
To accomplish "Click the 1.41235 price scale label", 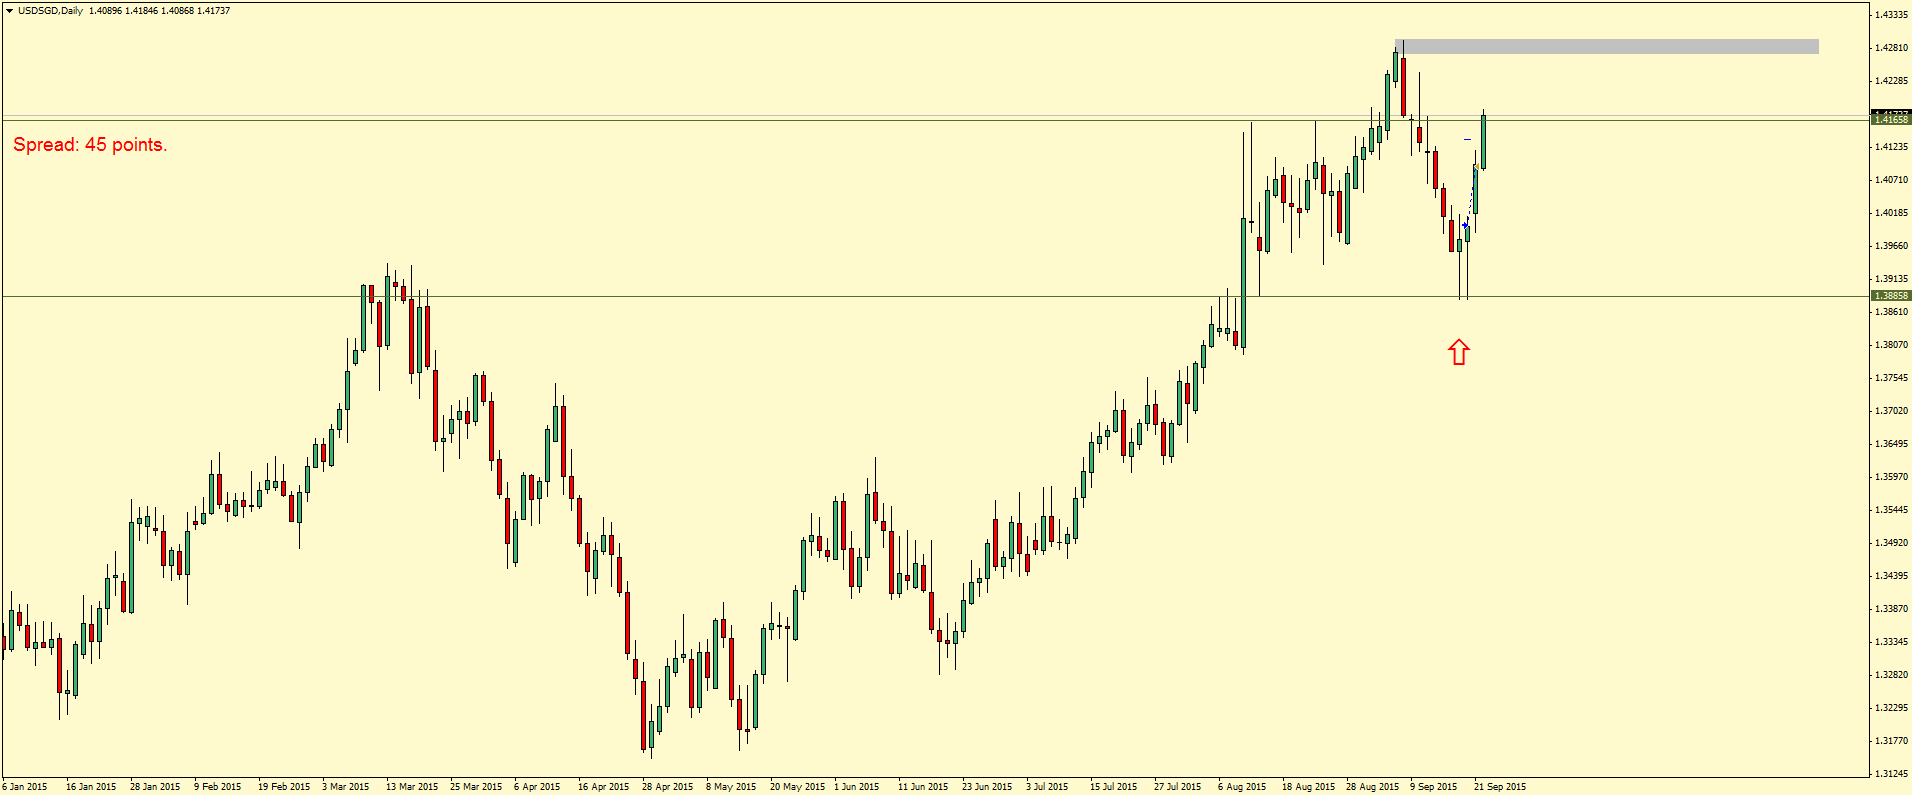I will pyautogui.click(x=1892, y=147).
